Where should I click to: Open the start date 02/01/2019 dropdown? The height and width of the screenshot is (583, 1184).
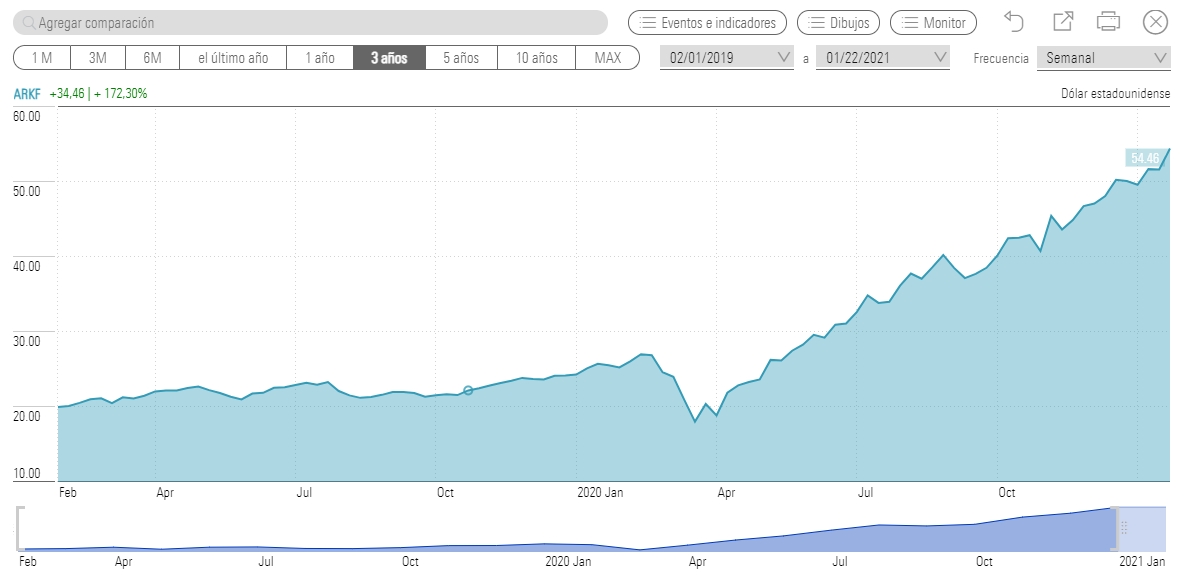coord(726,57)
